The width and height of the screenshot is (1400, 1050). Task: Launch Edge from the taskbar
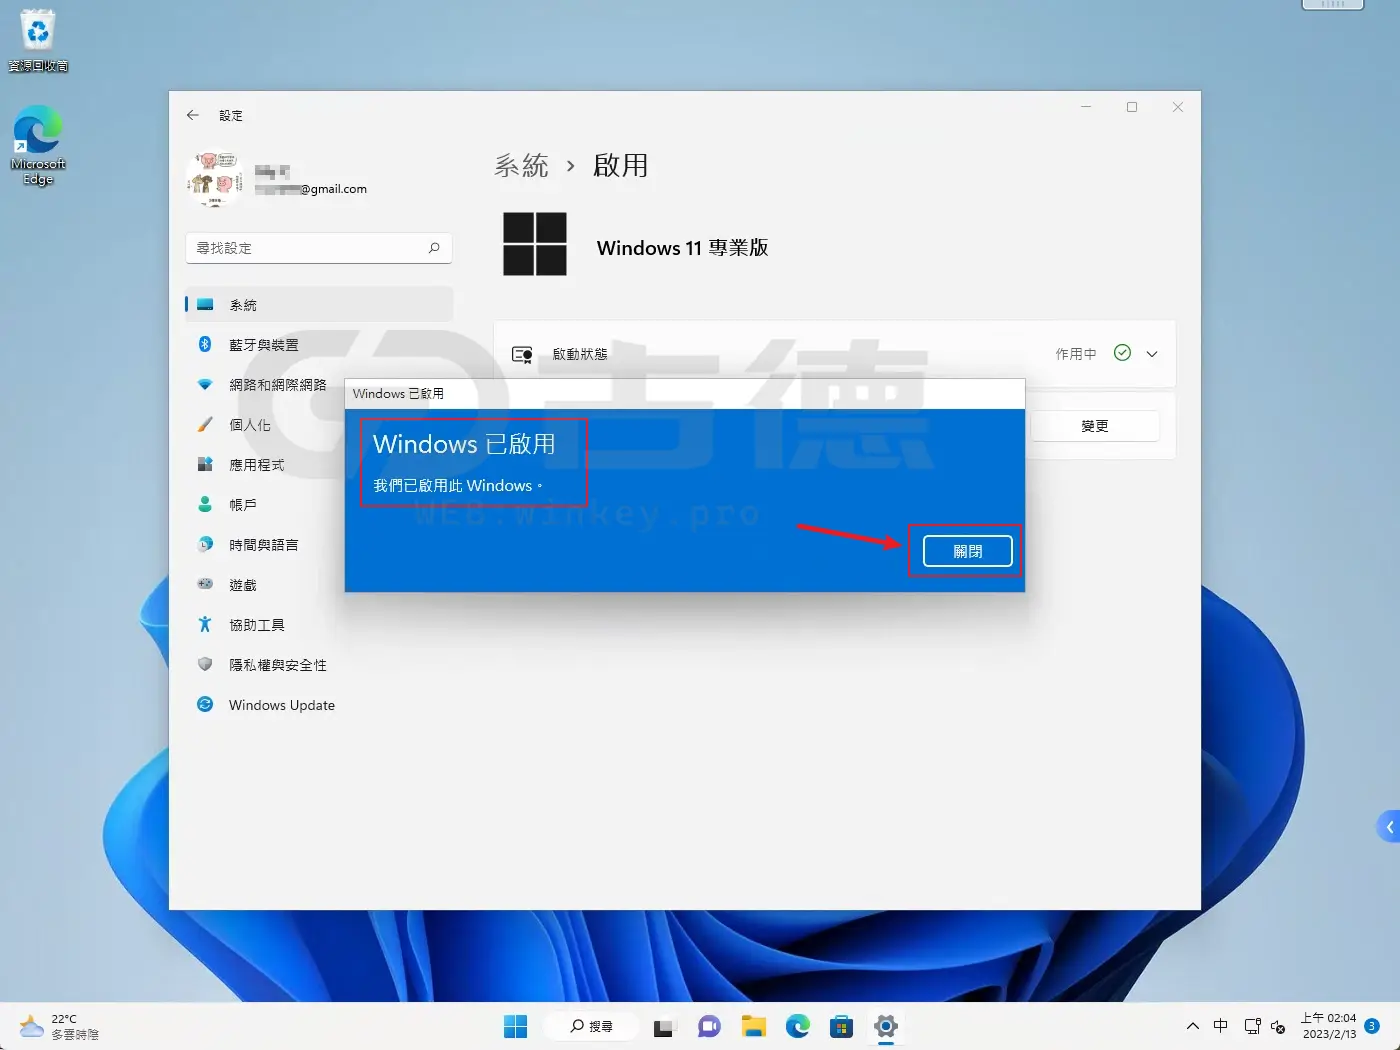point(797,1027)
